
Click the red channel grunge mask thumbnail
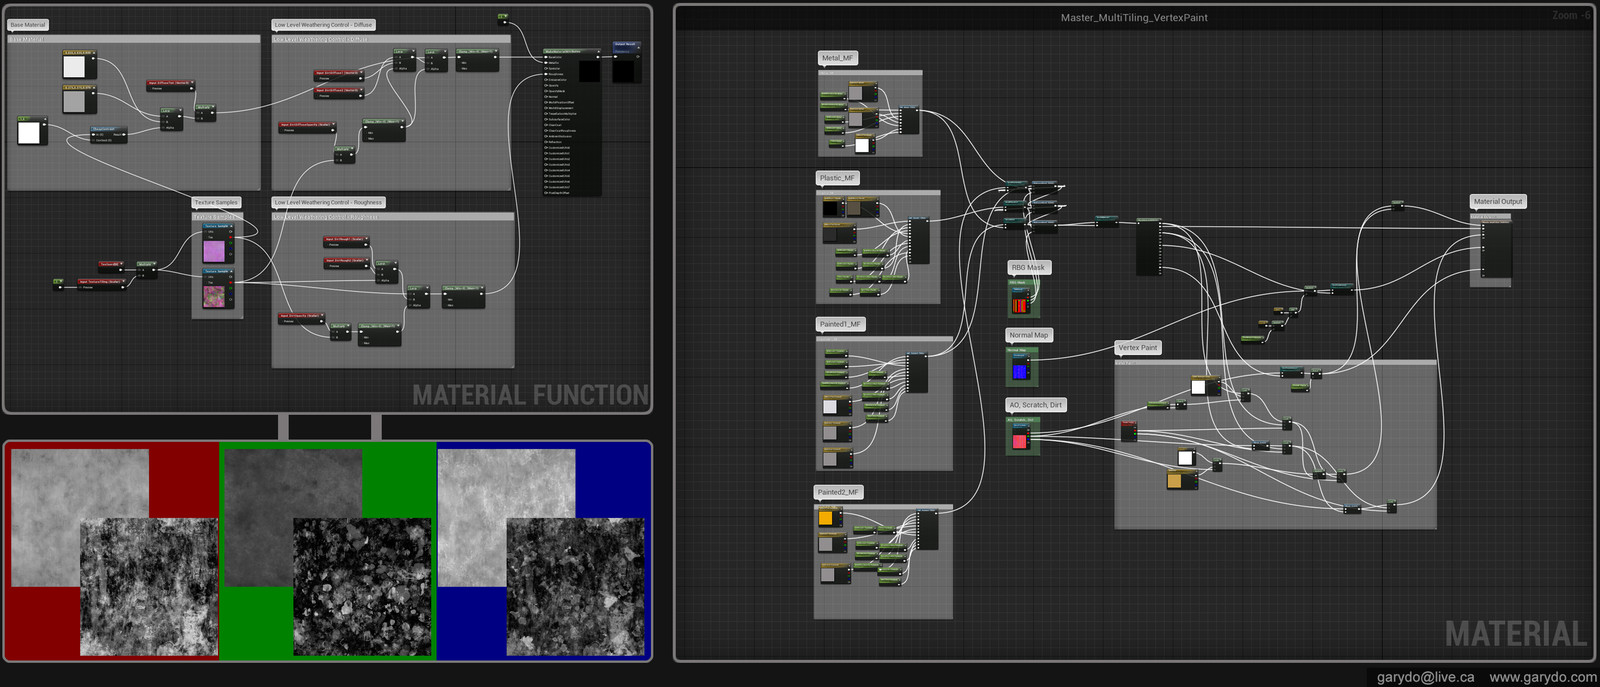click(x=148, y=586)
